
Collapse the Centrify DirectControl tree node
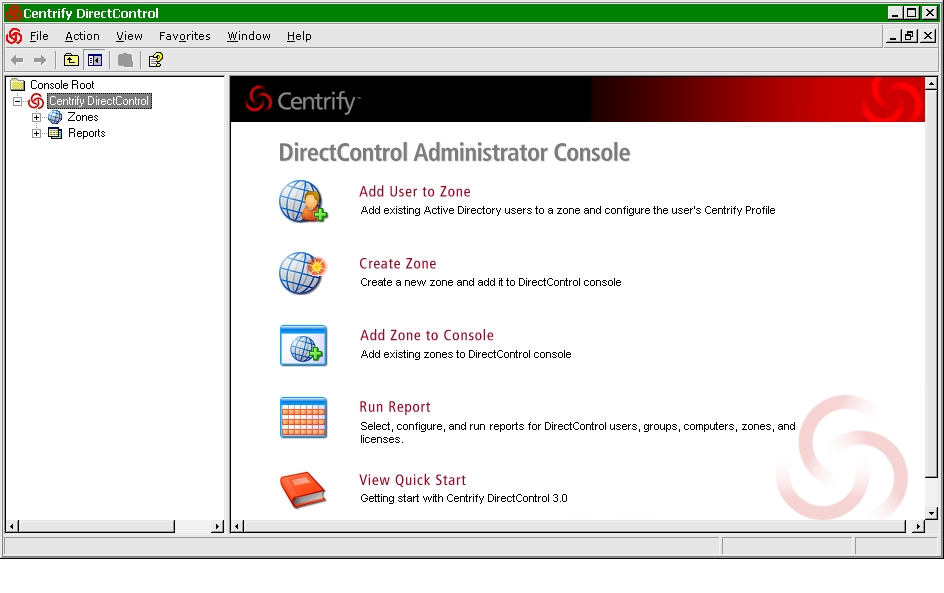17,102
